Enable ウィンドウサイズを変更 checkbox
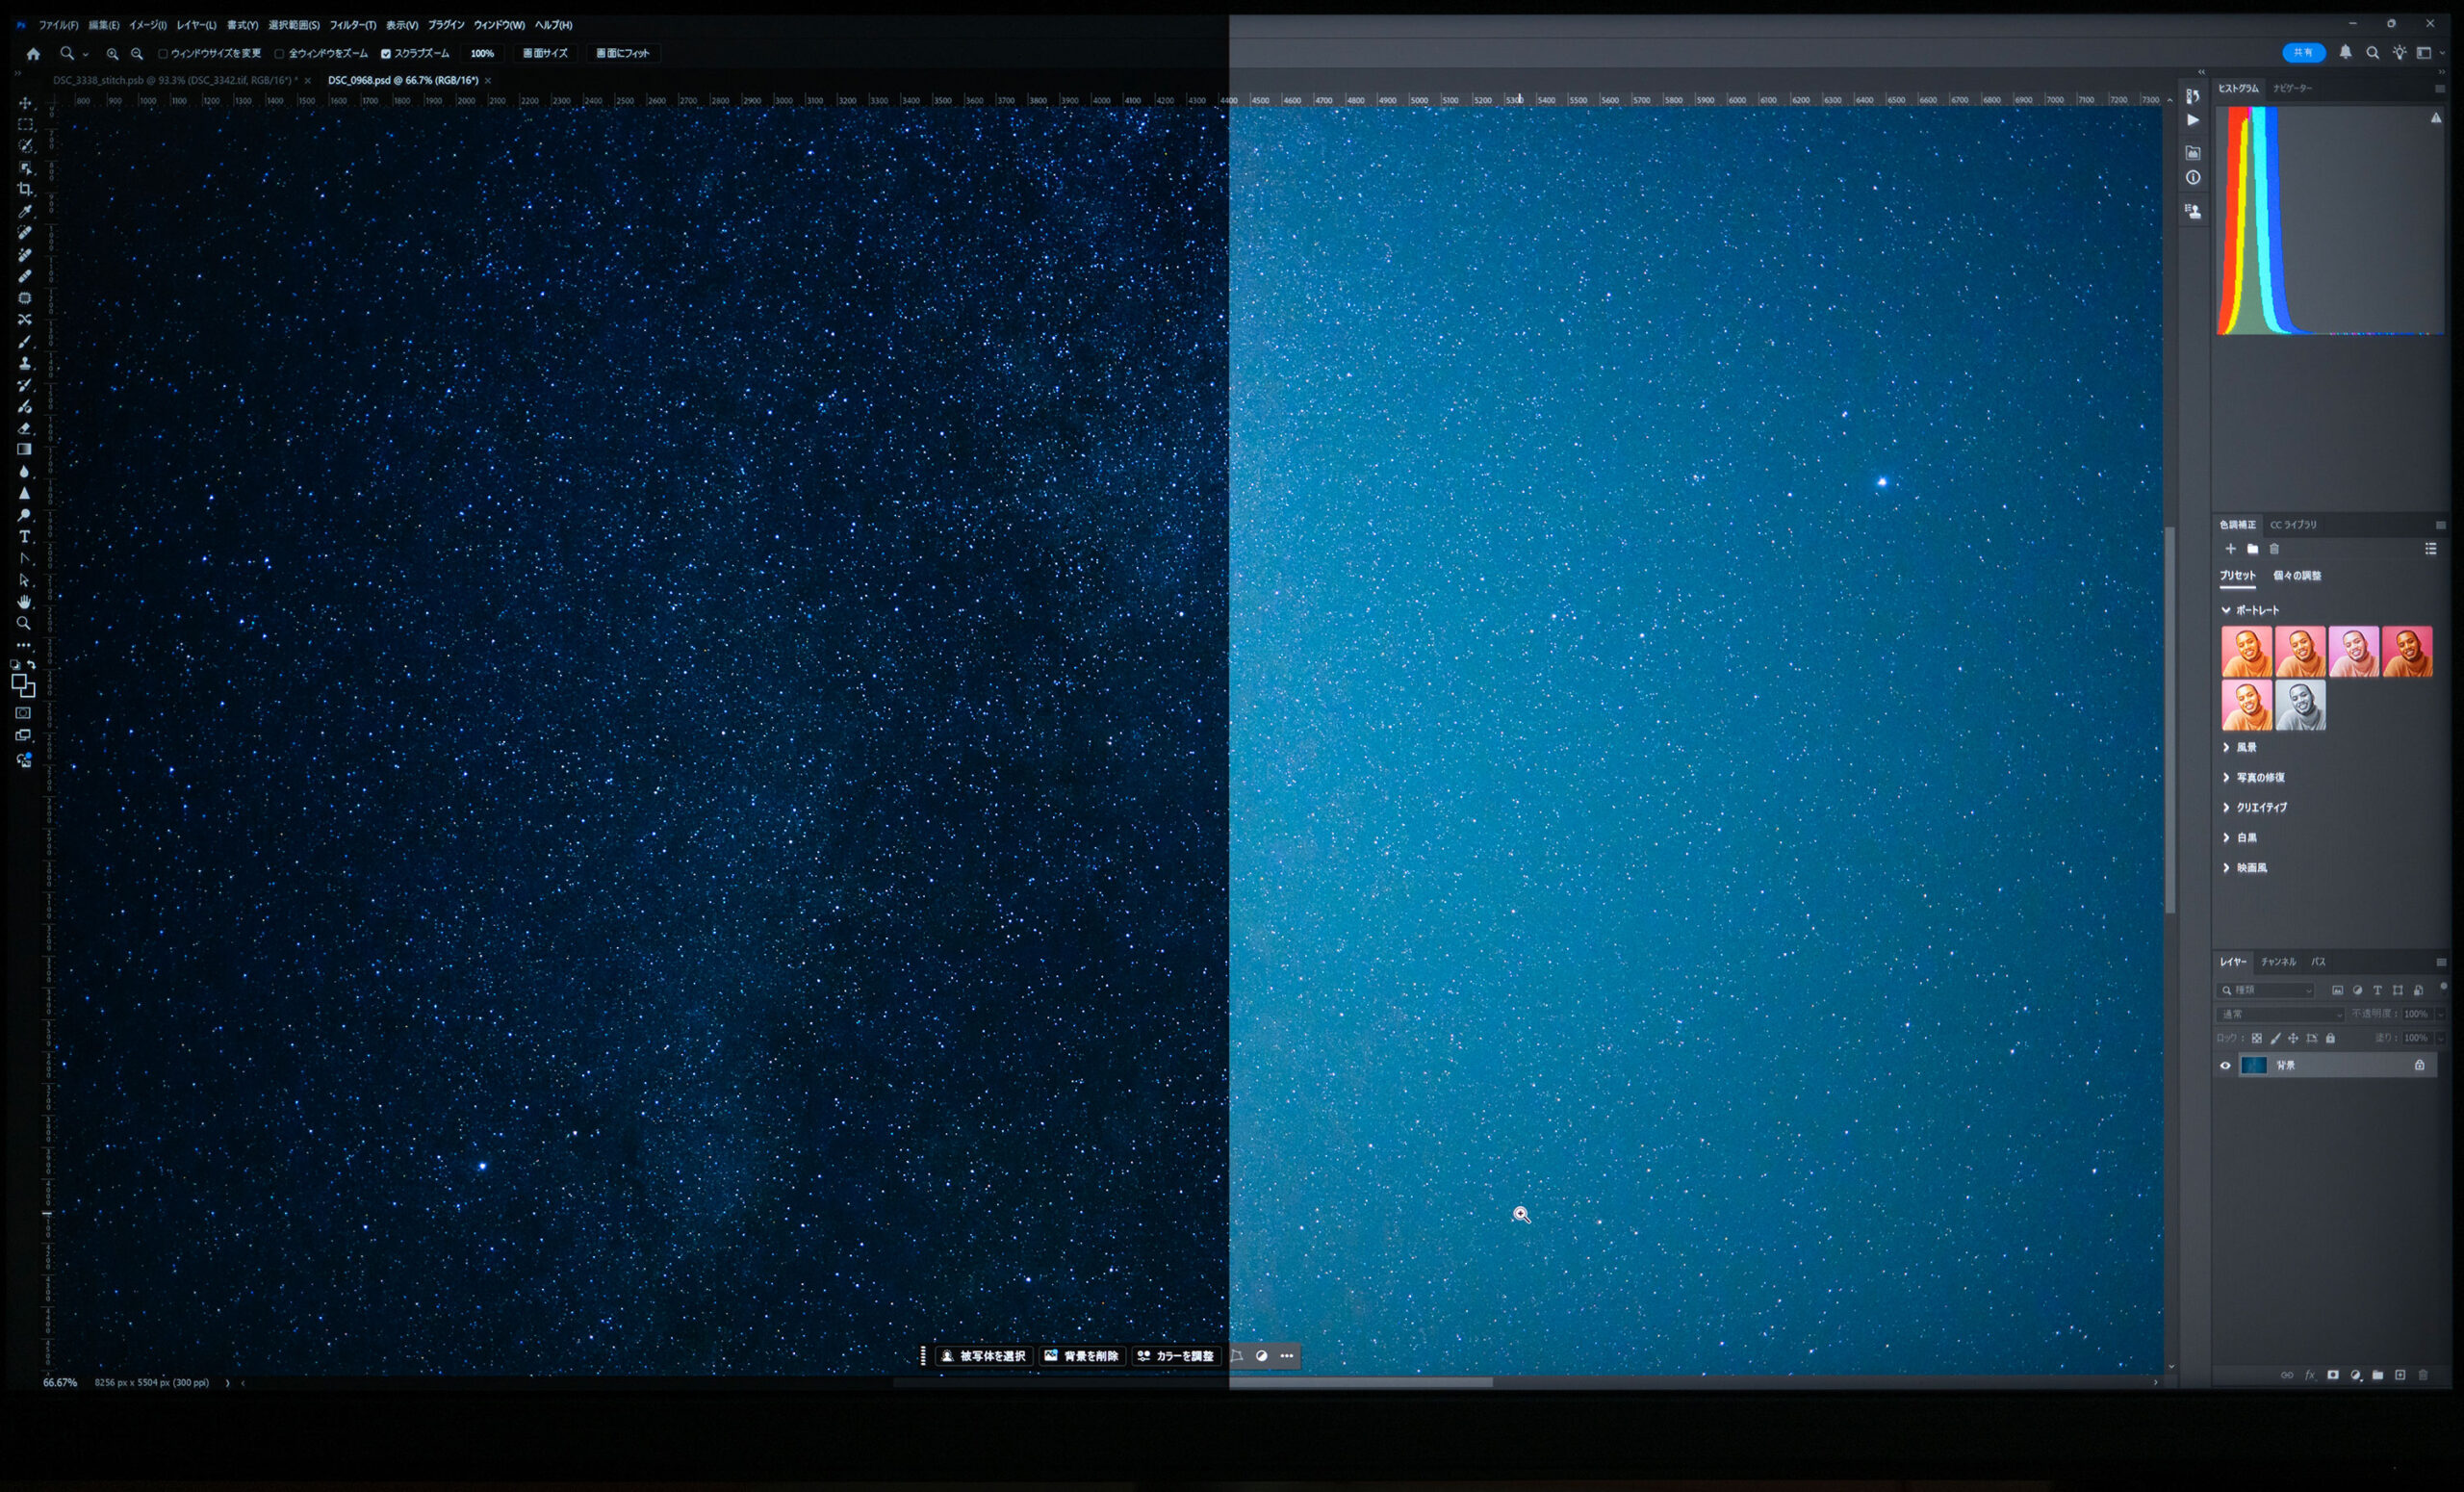Viewport: 2464px width, 1492px height. pos(163,54)
